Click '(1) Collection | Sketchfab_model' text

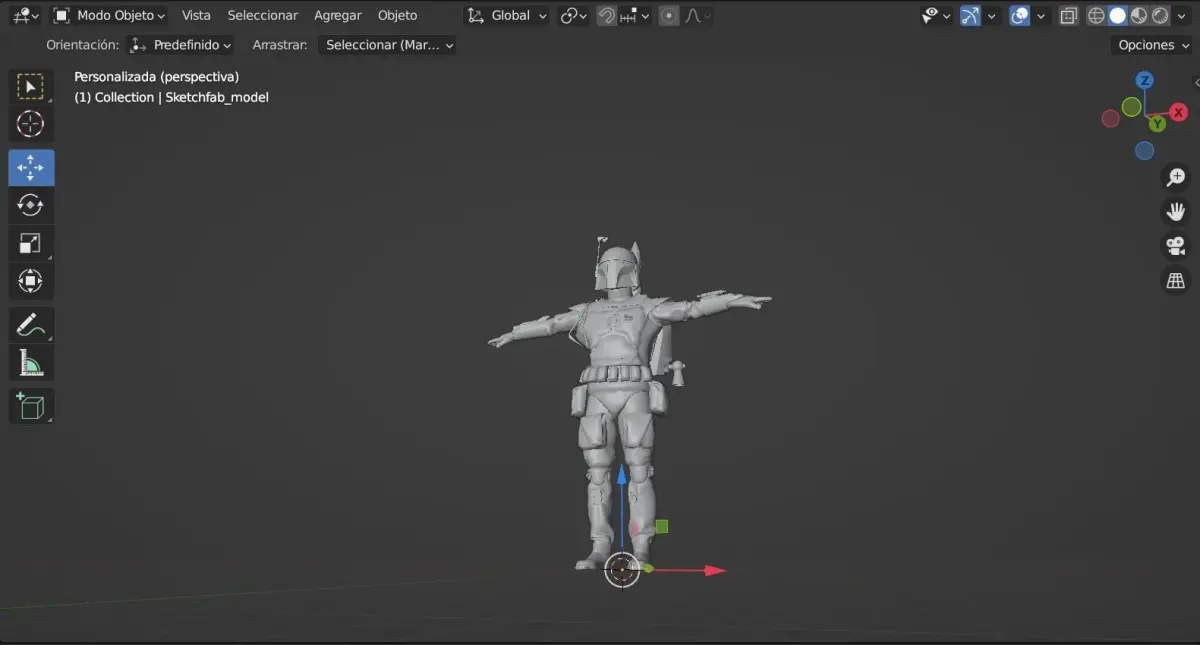pos(172,97)
